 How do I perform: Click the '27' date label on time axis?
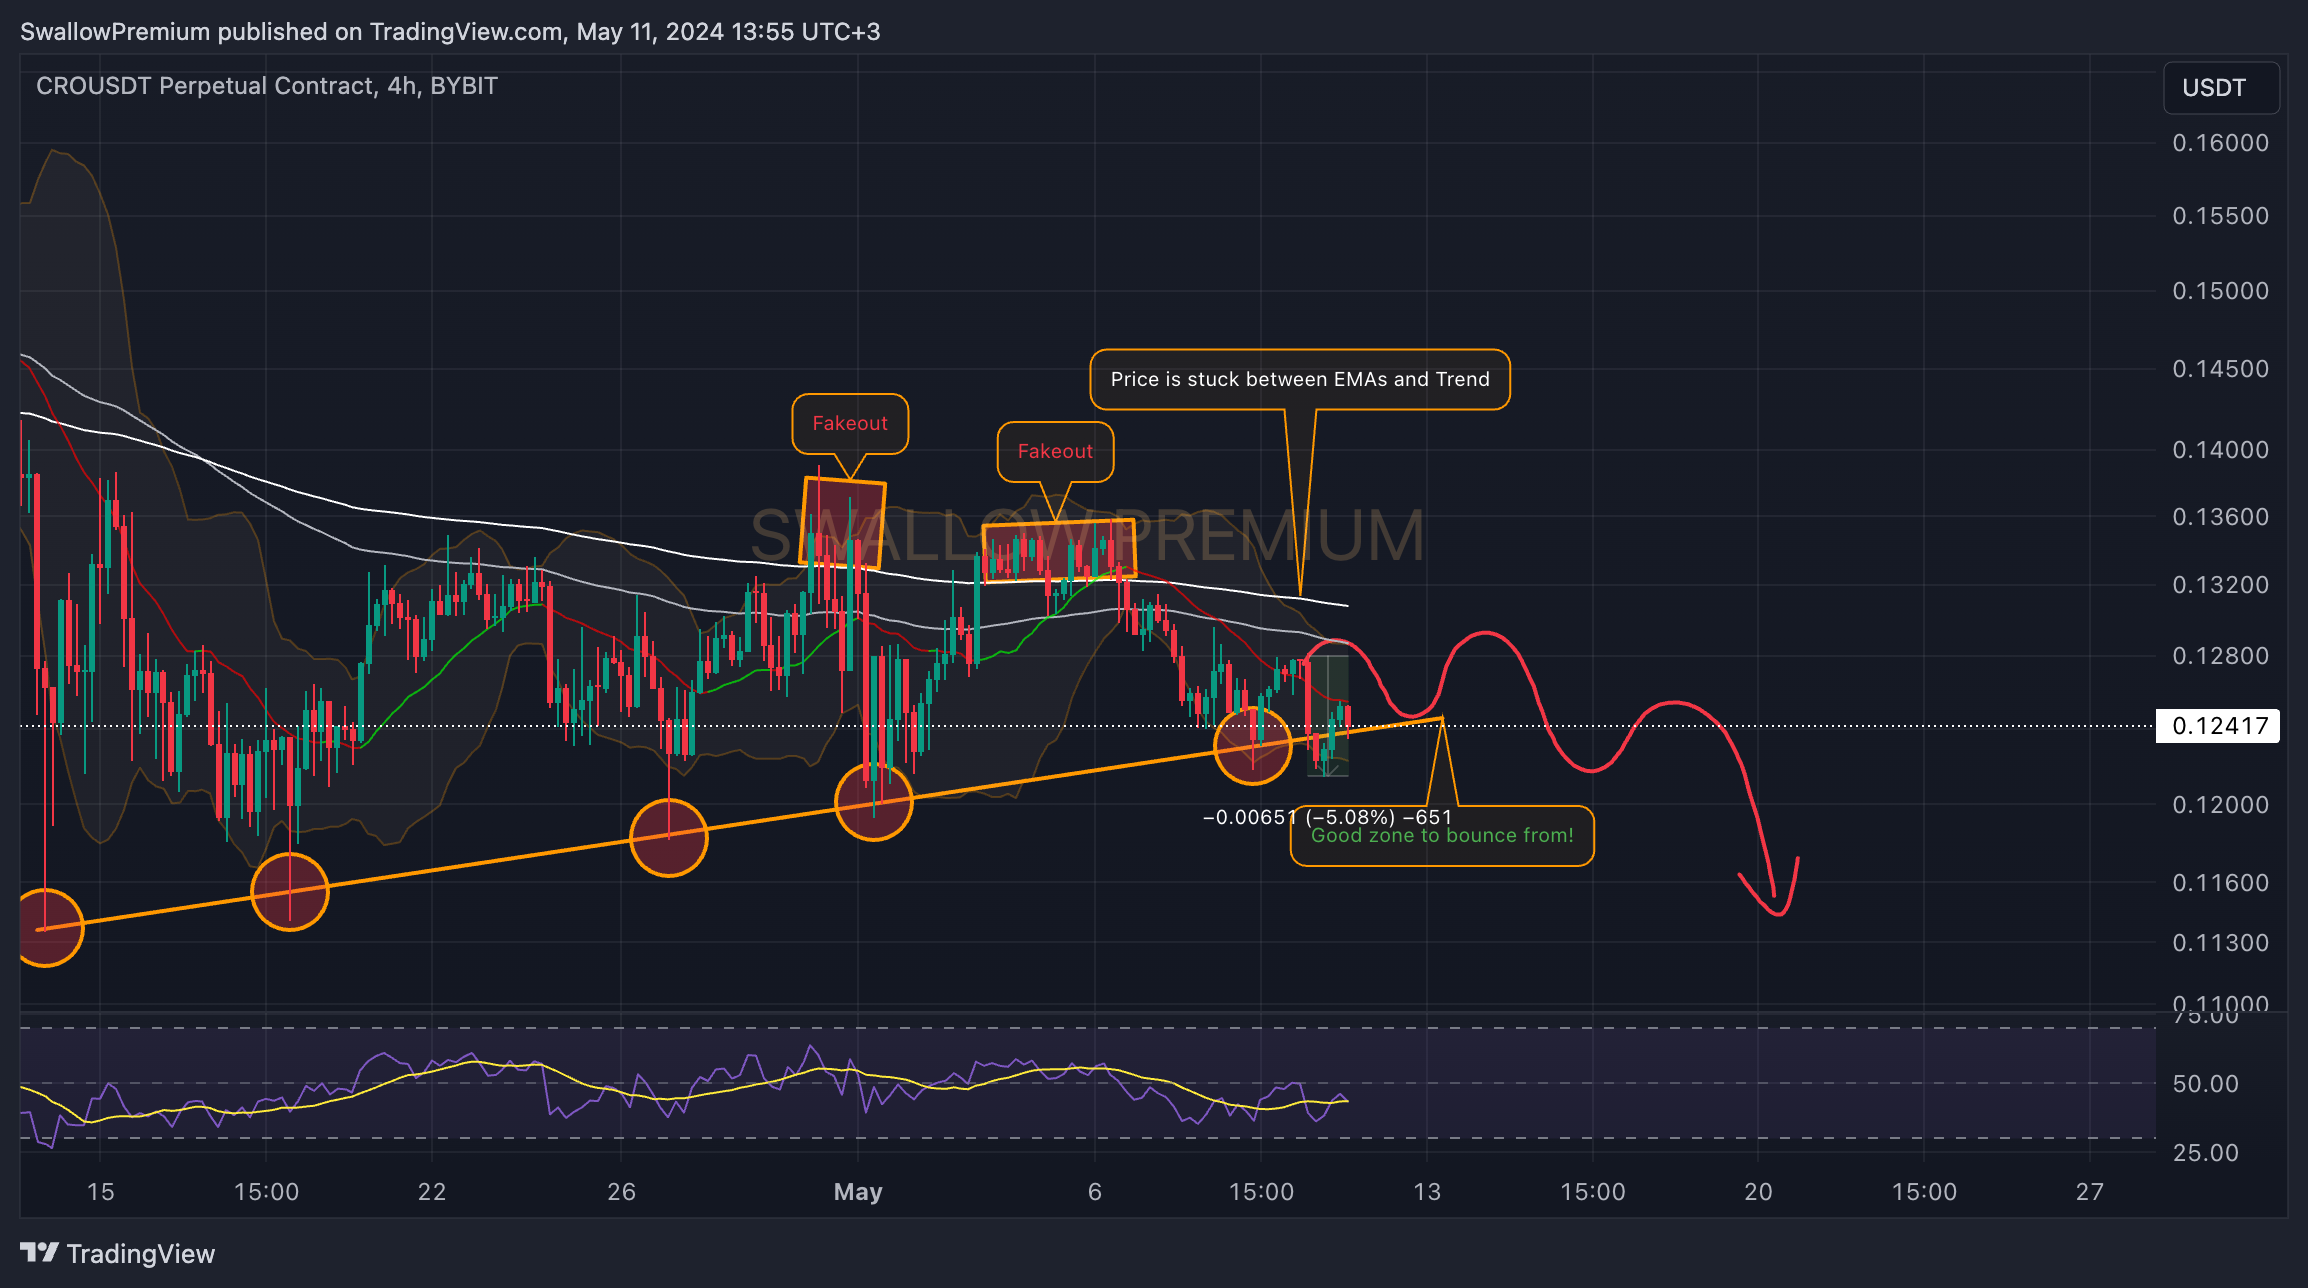coord(2090,1192)
